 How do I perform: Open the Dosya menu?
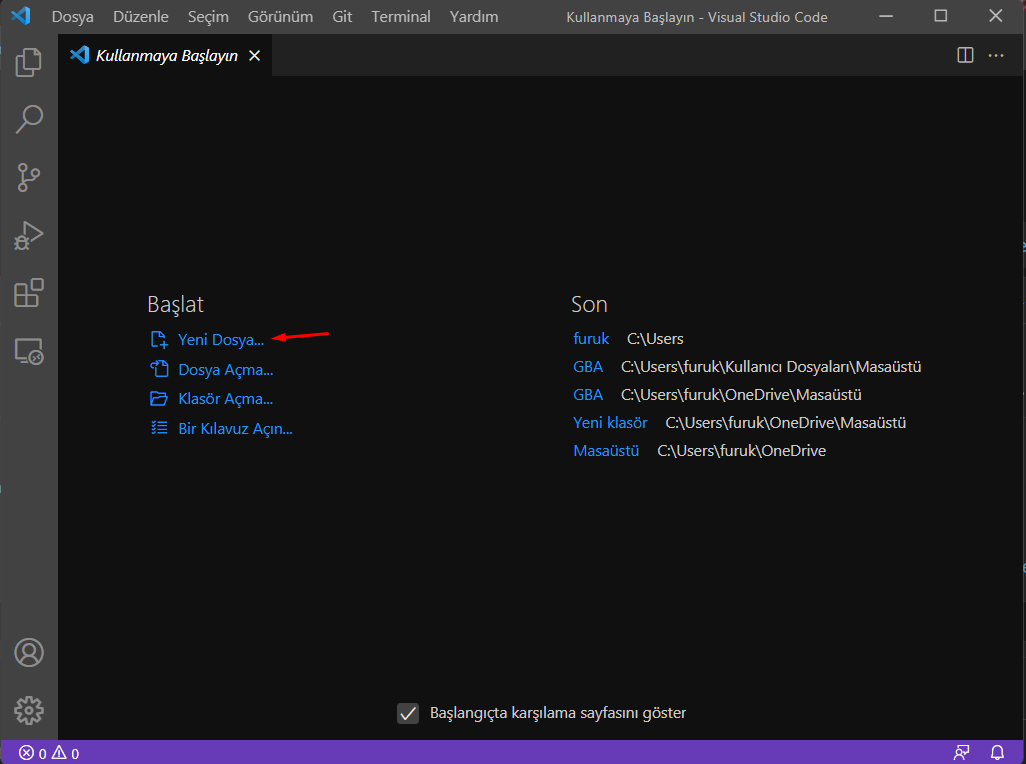[x=73, y=16]
